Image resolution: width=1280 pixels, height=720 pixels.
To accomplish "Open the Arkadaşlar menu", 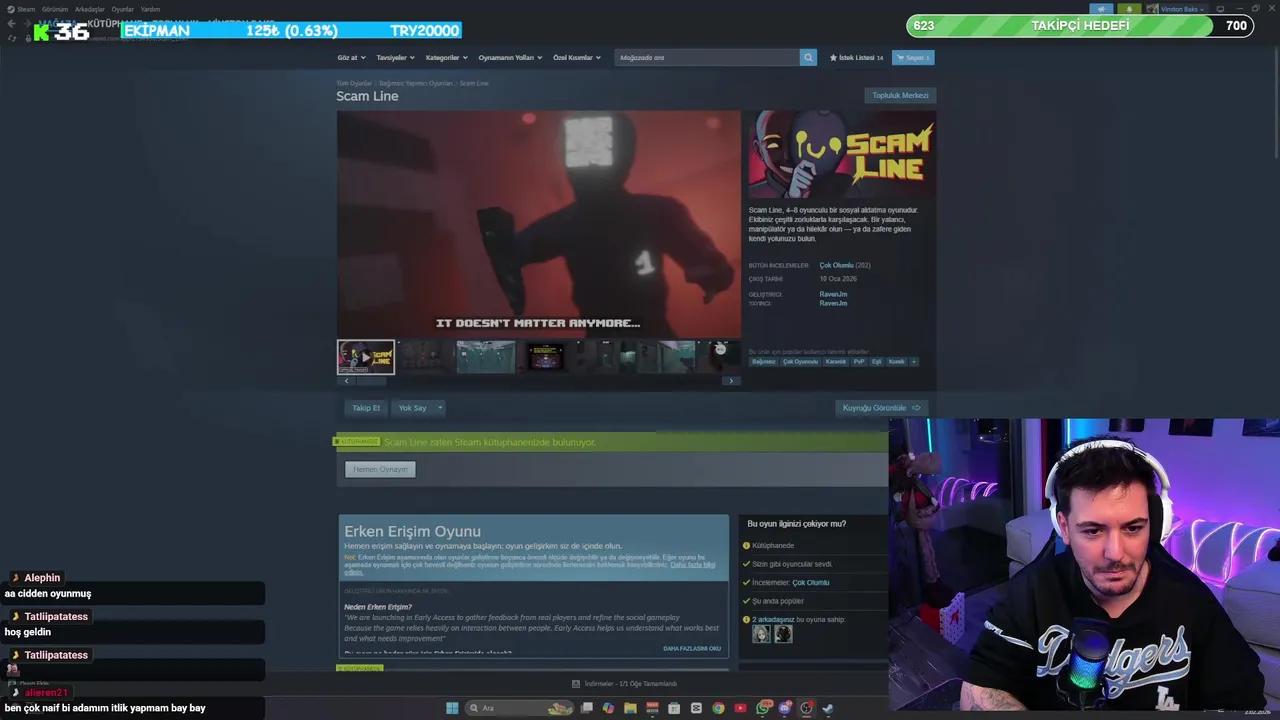I will tap(90, 9).
